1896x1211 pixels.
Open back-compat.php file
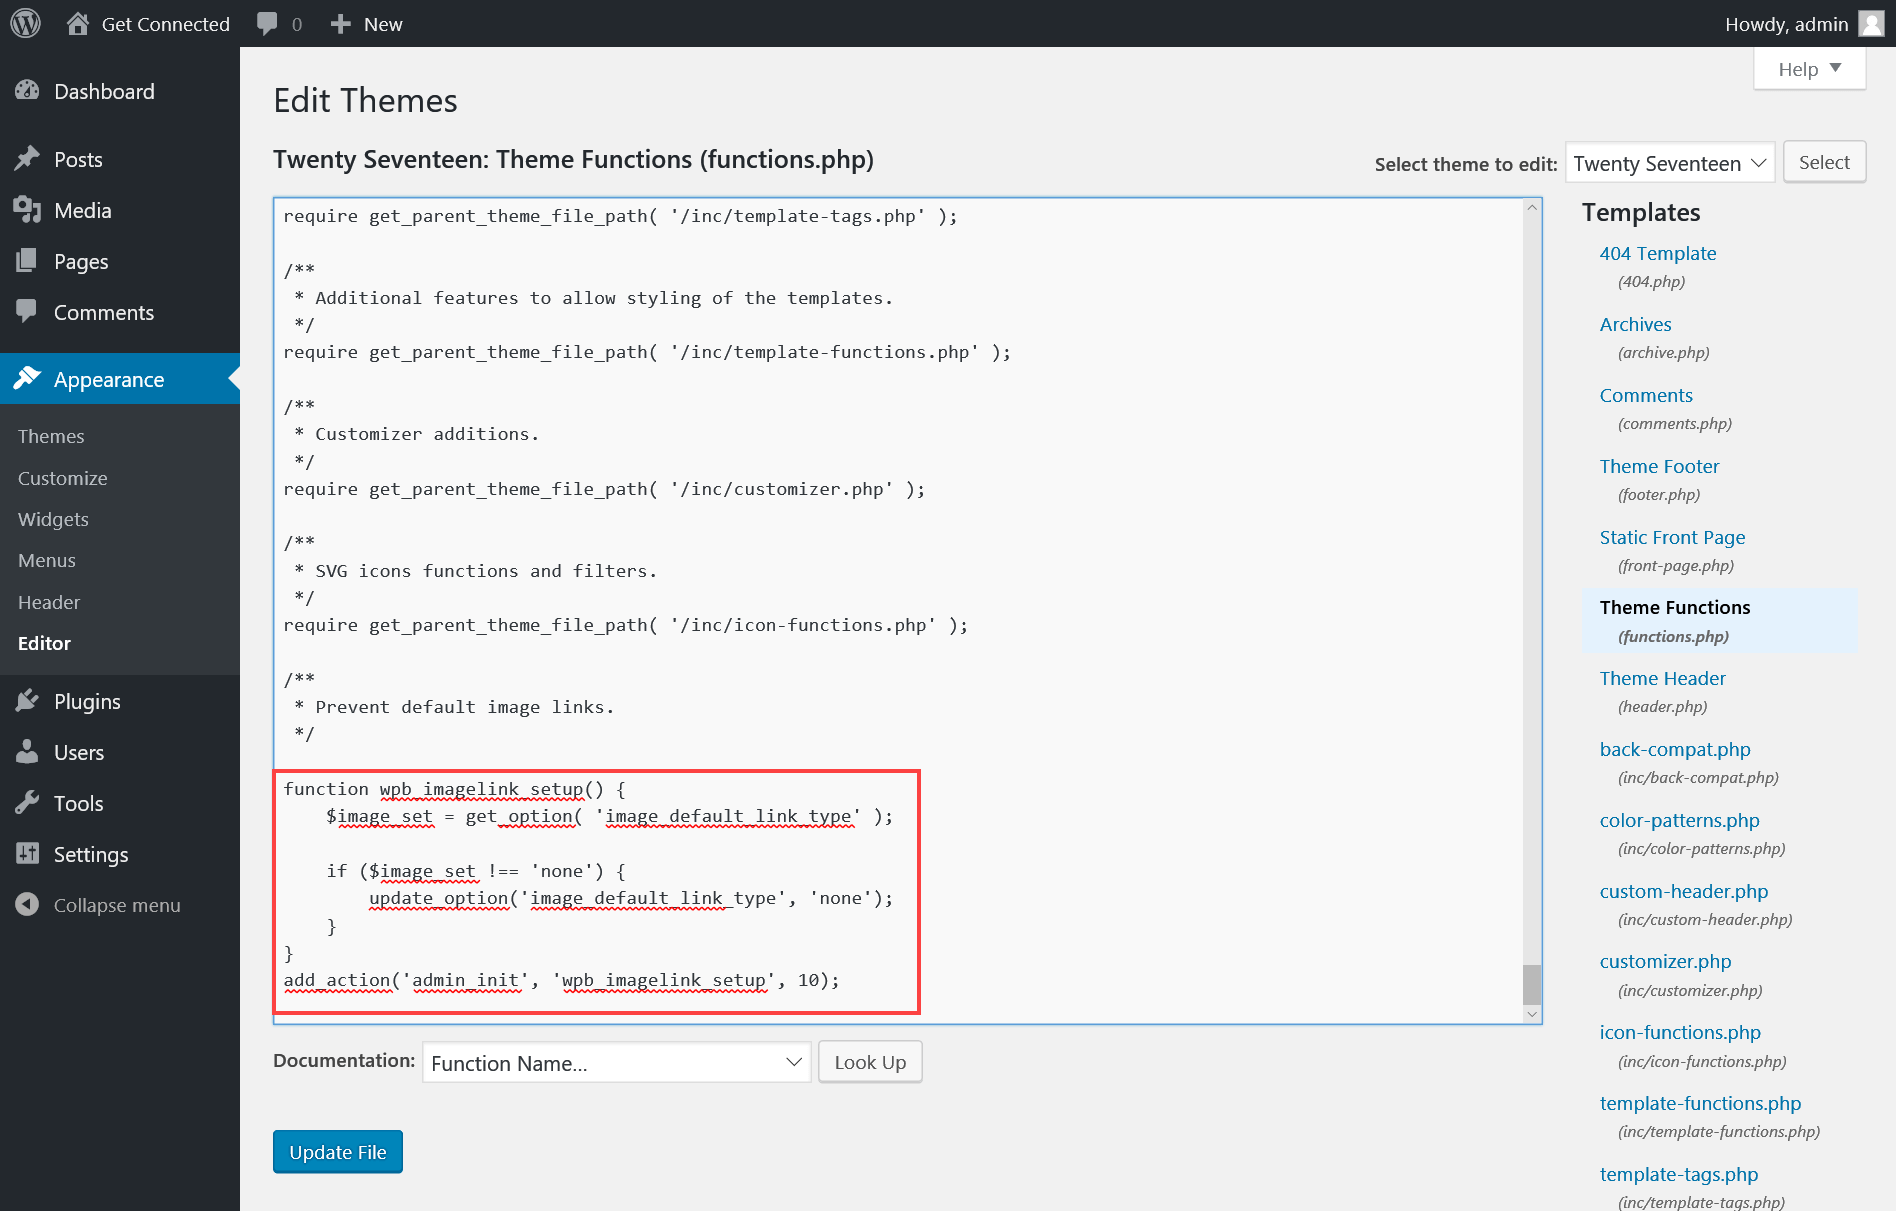click(x=1675, y=749)
